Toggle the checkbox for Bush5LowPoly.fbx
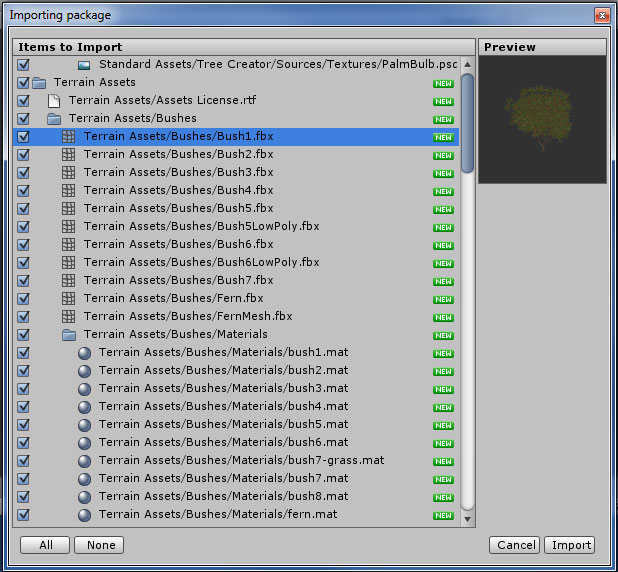The width and height of the screenshot is (618, 572). [x=23, y=226]
